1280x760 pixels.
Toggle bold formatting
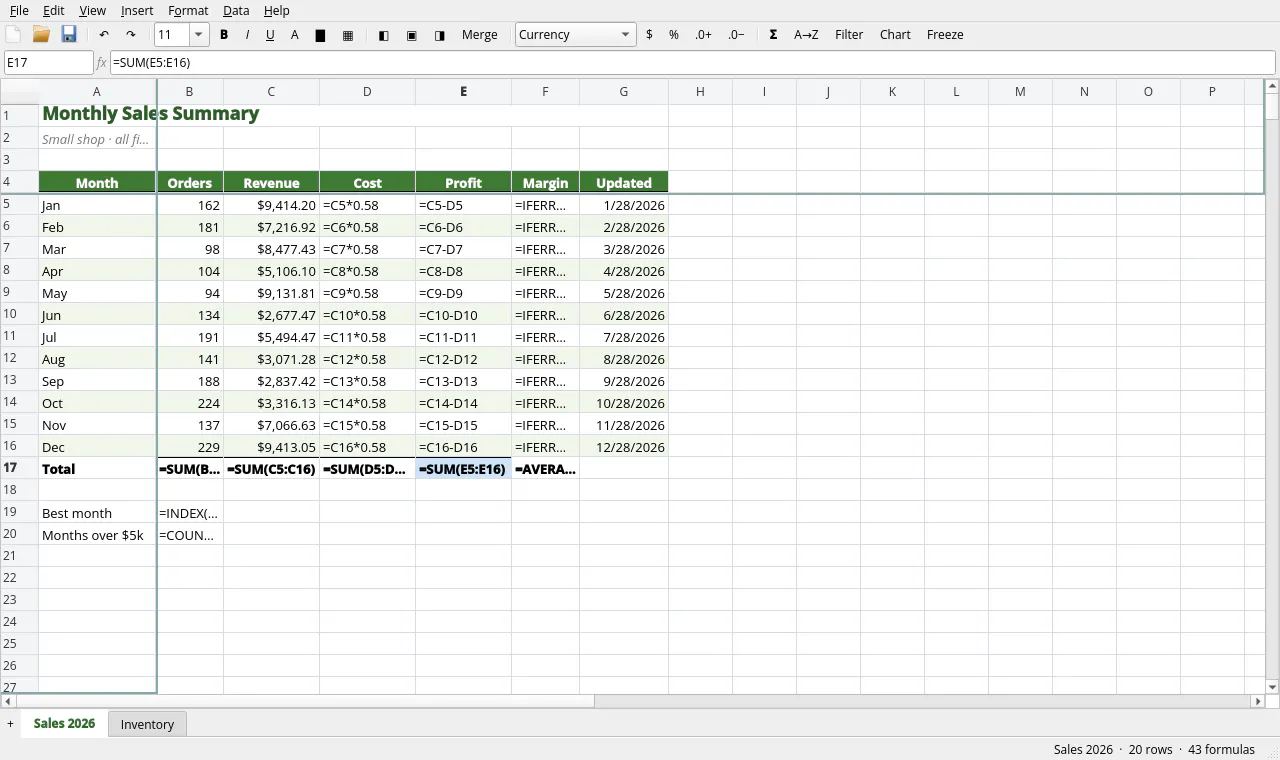point(224,35)
